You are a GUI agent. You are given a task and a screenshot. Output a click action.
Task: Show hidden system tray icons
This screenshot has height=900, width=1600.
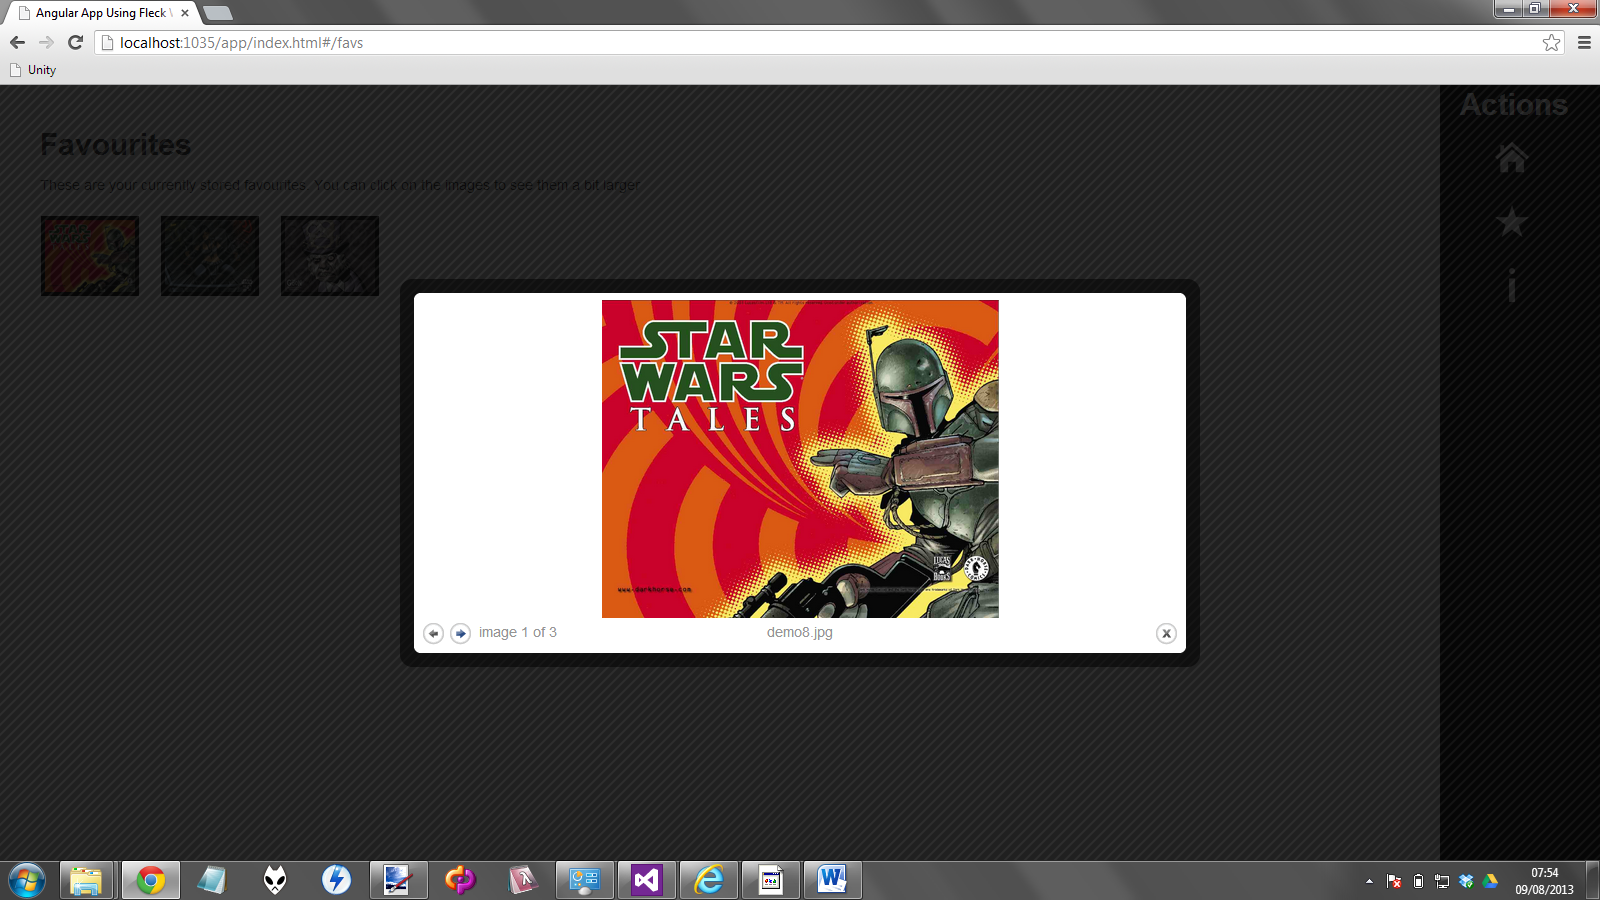pos(1369,881)
